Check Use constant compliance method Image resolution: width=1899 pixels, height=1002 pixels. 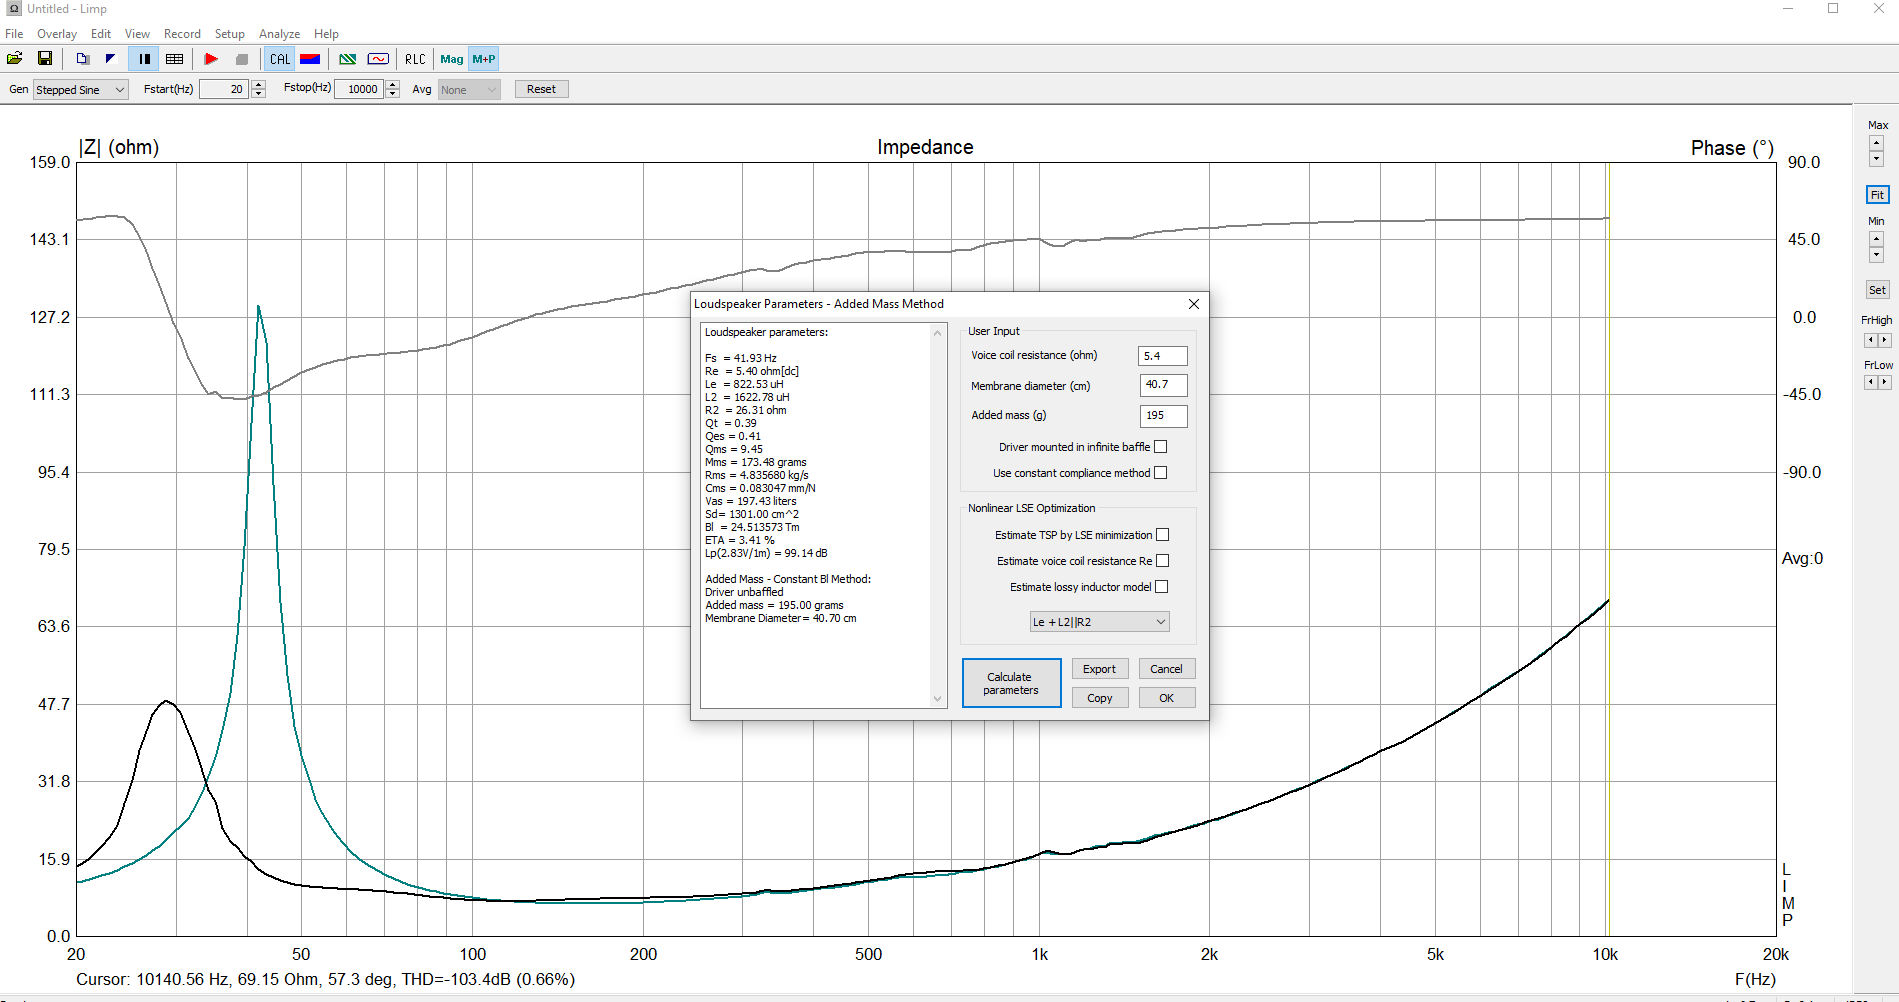click(1160, 473)
